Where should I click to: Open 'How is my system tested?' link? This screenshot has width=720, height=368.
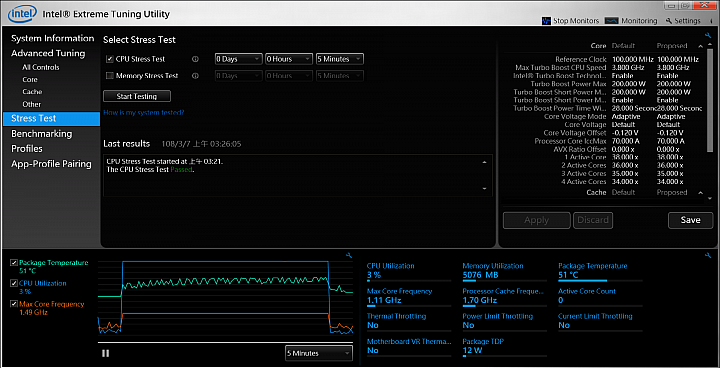[x=144, y=112]
